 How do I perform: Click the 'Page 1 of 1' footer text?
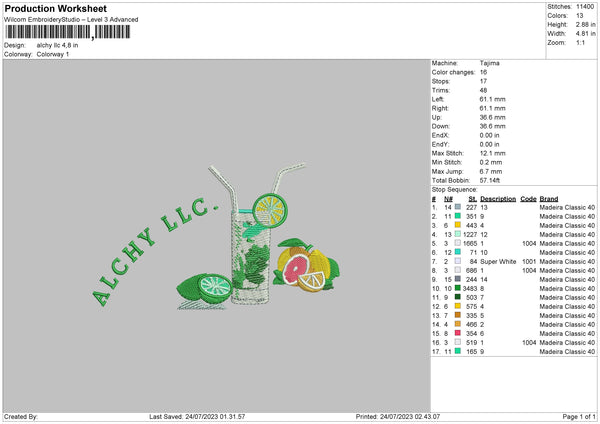pos(579,416)
